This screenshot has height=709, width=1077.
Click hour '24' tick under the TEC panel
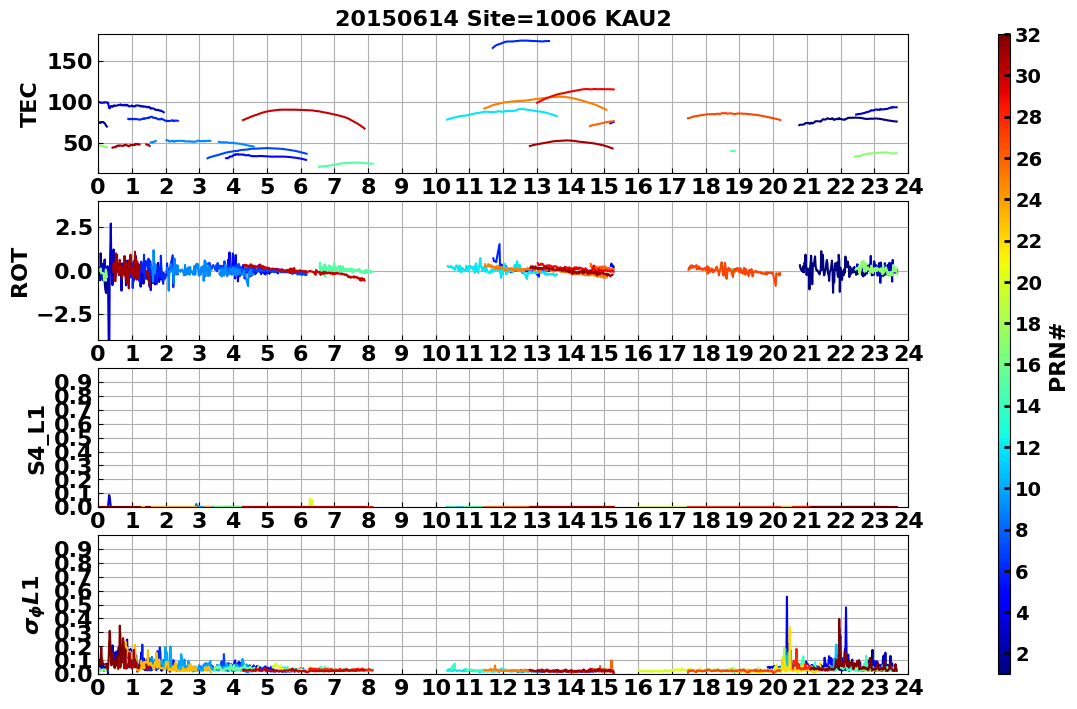click(909, 186)
